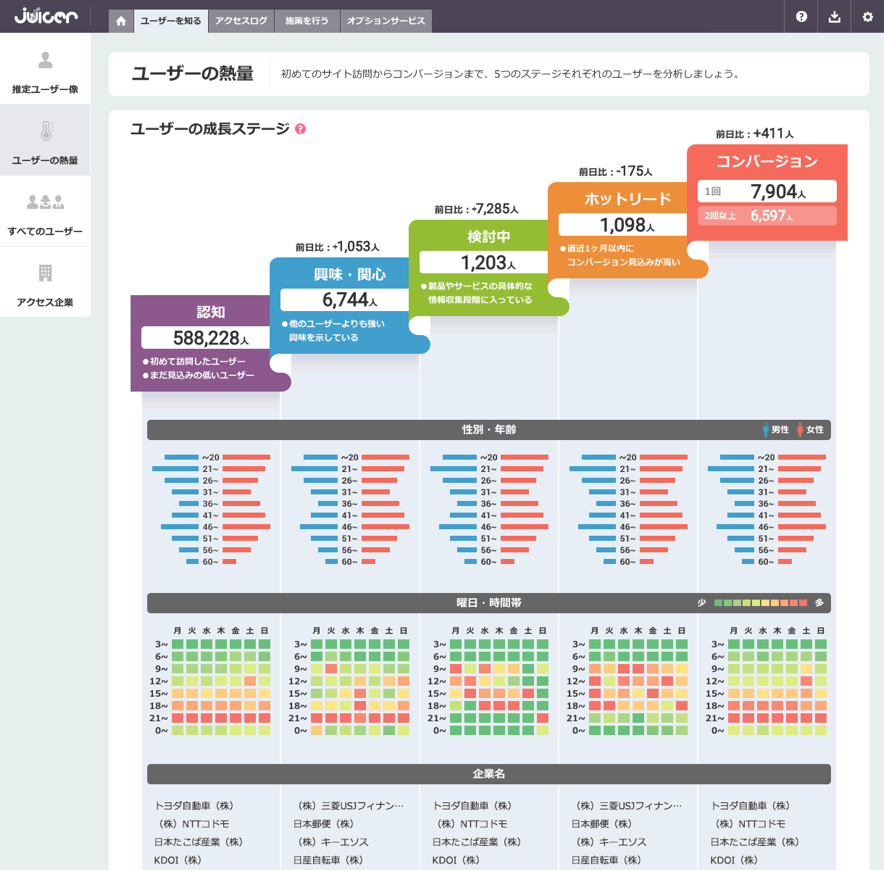884x870 pixels.
Task: Switch to the オプションサービス tab
Action: click(384, 20)
